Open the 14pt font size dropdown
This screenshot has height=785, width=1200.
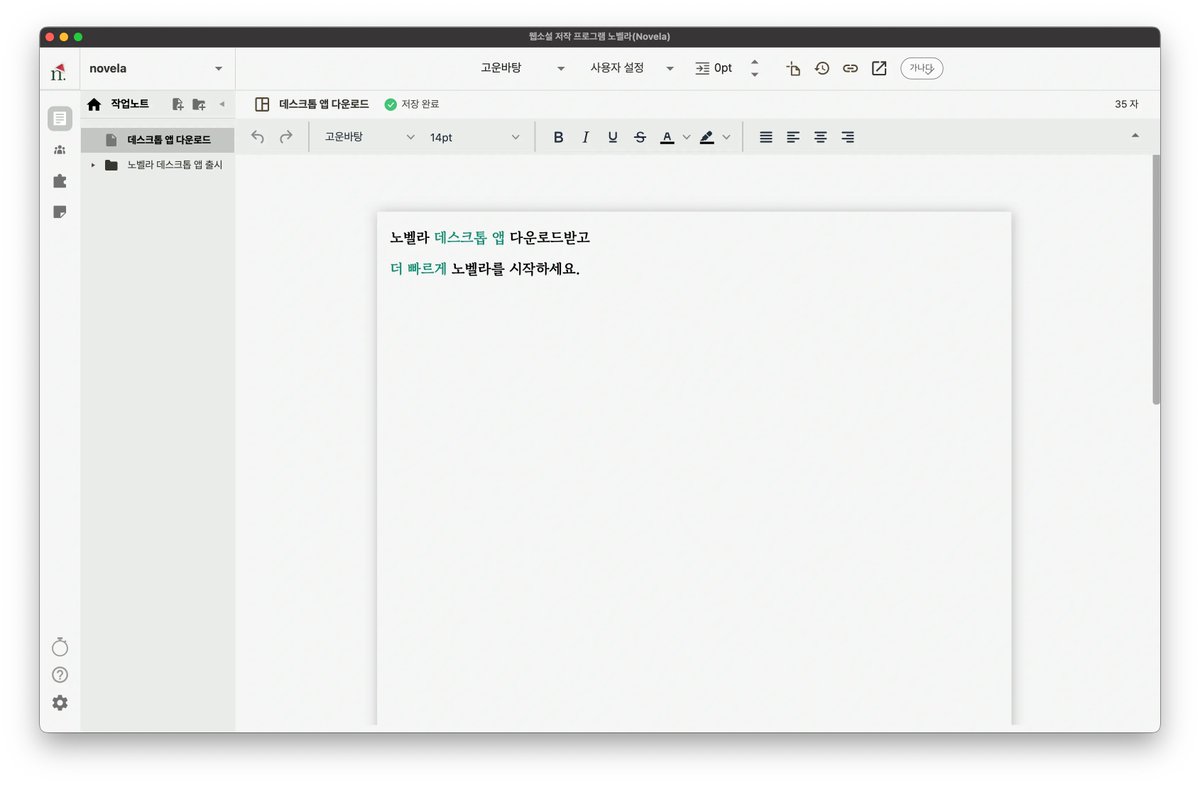click(x=475, y=137)
